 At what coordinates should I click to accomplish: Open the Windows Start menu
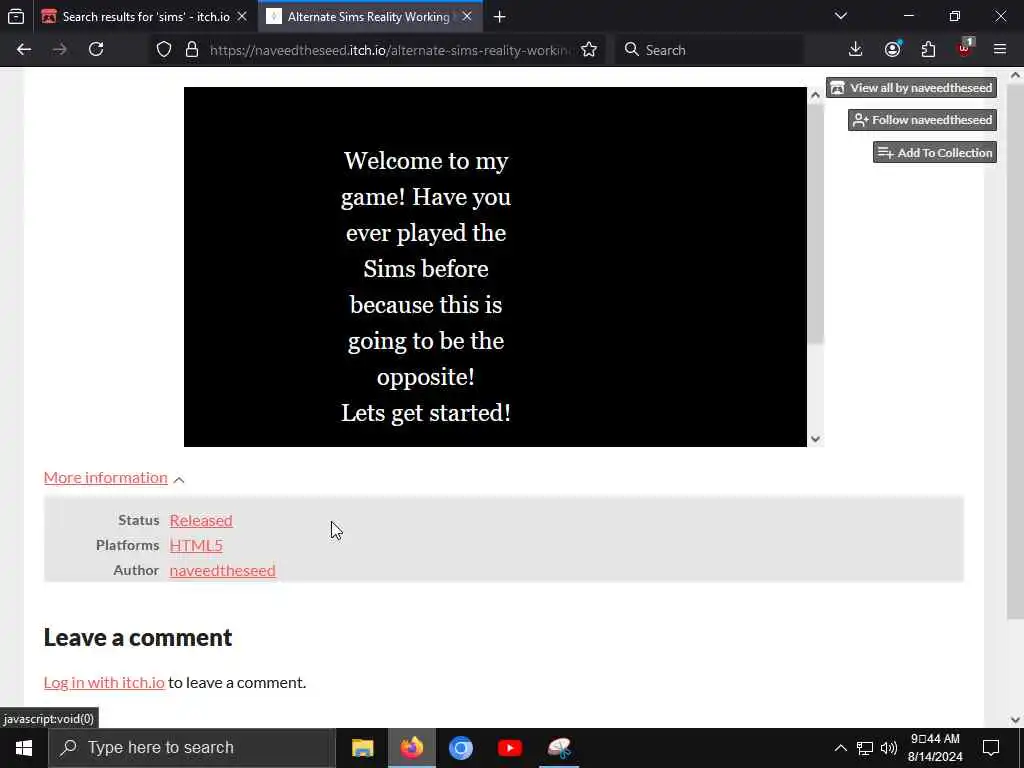[x=24, y=748]
